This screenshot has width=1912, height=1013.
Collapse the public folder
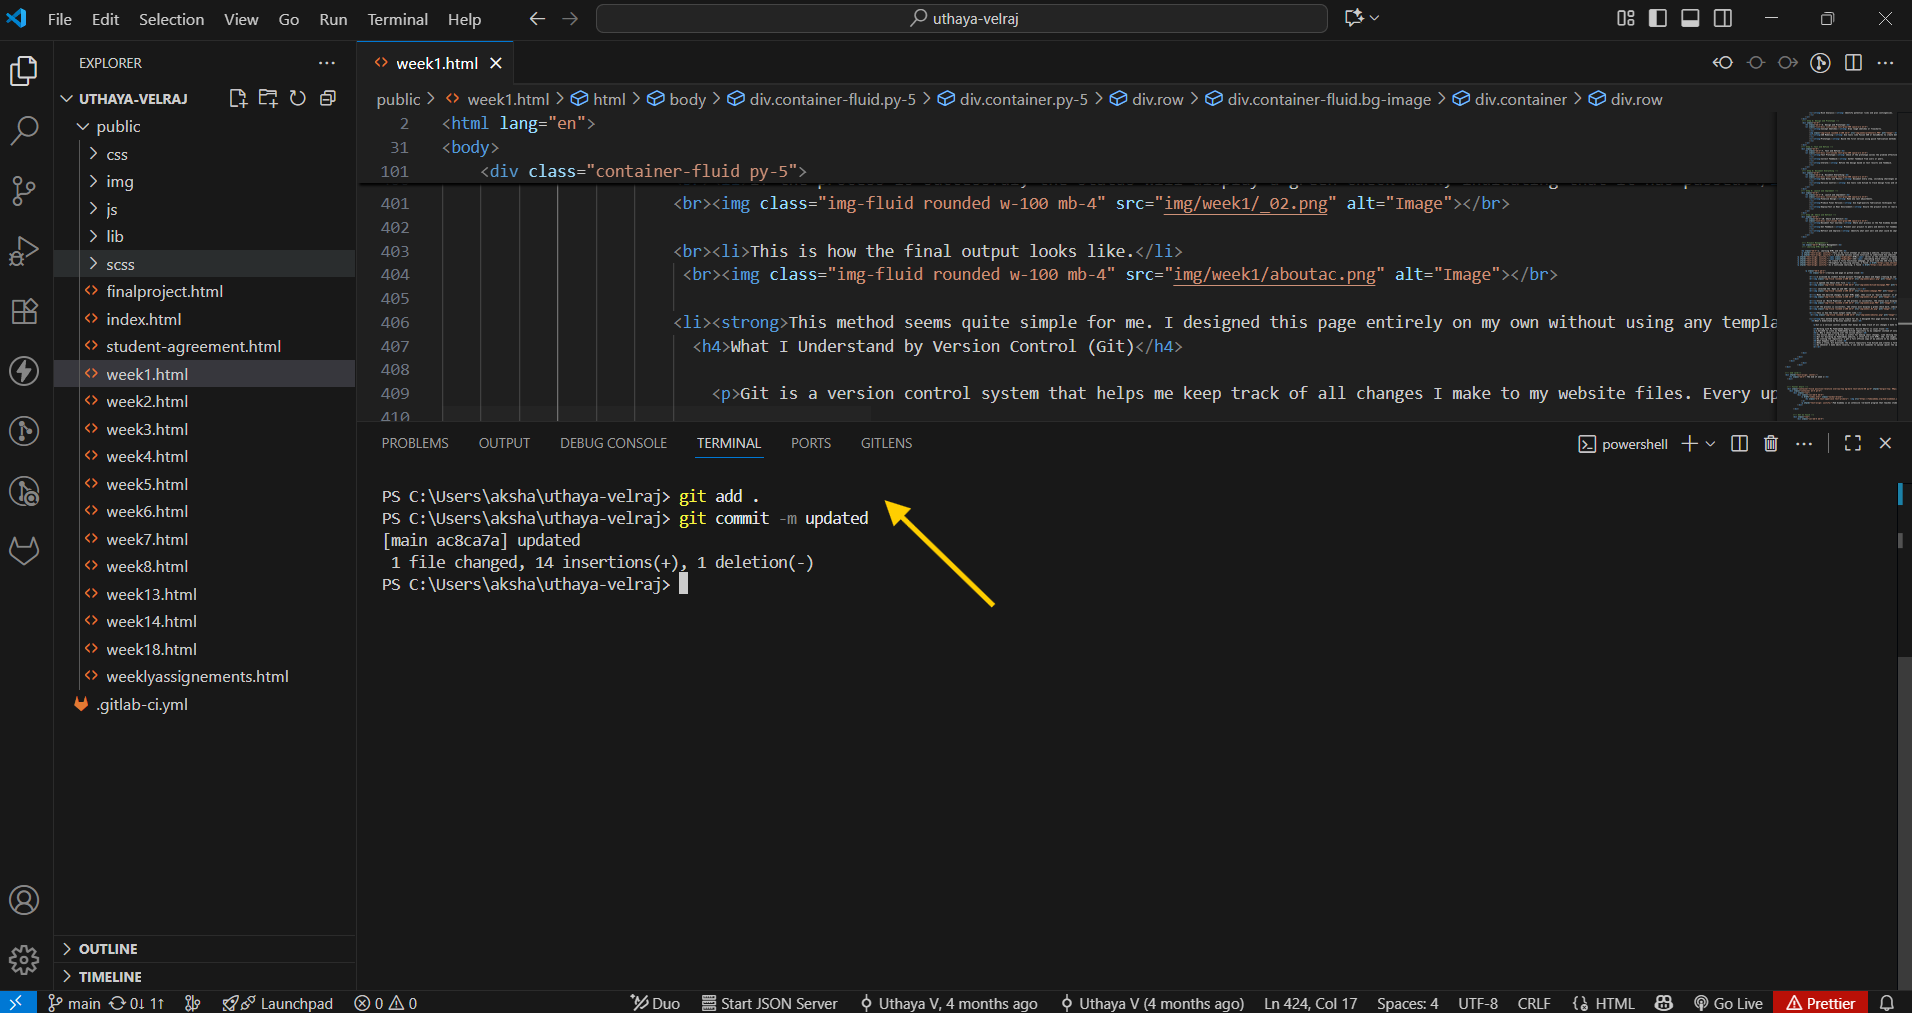pos(204,126)
